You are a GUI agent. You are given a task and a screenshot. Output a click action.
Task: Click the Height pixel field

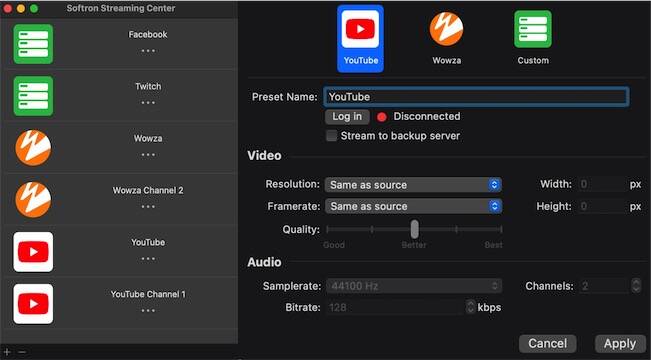(603, 206)
